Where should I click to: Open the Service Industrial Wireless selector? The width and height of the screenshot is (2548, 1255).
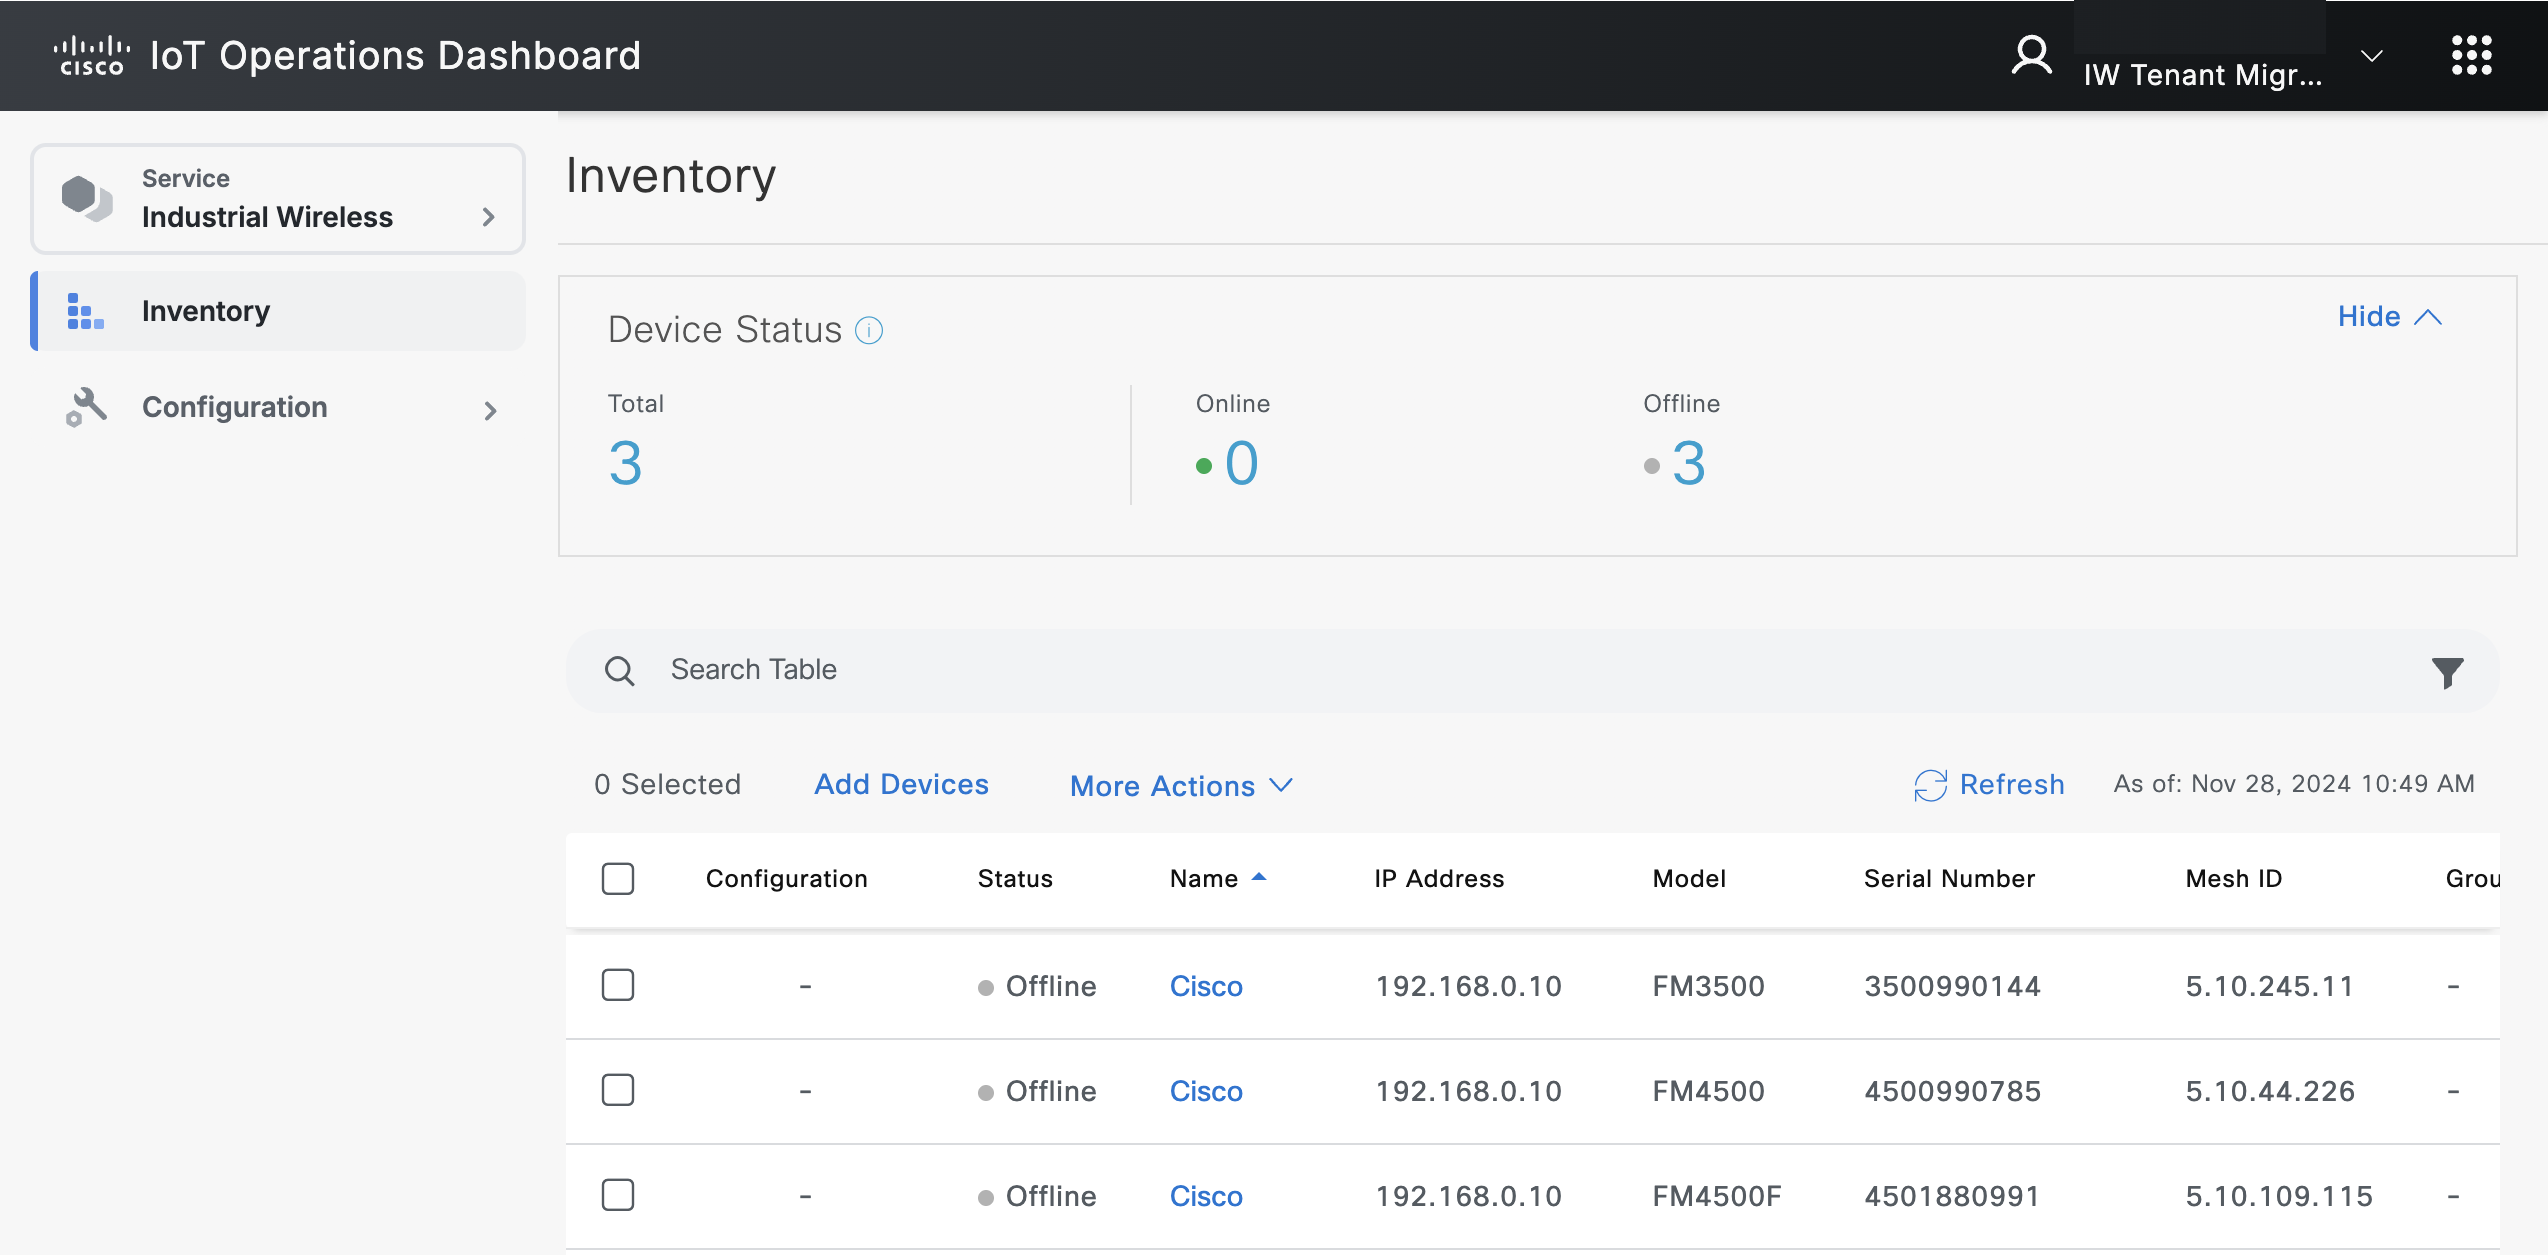click(278, 198)
